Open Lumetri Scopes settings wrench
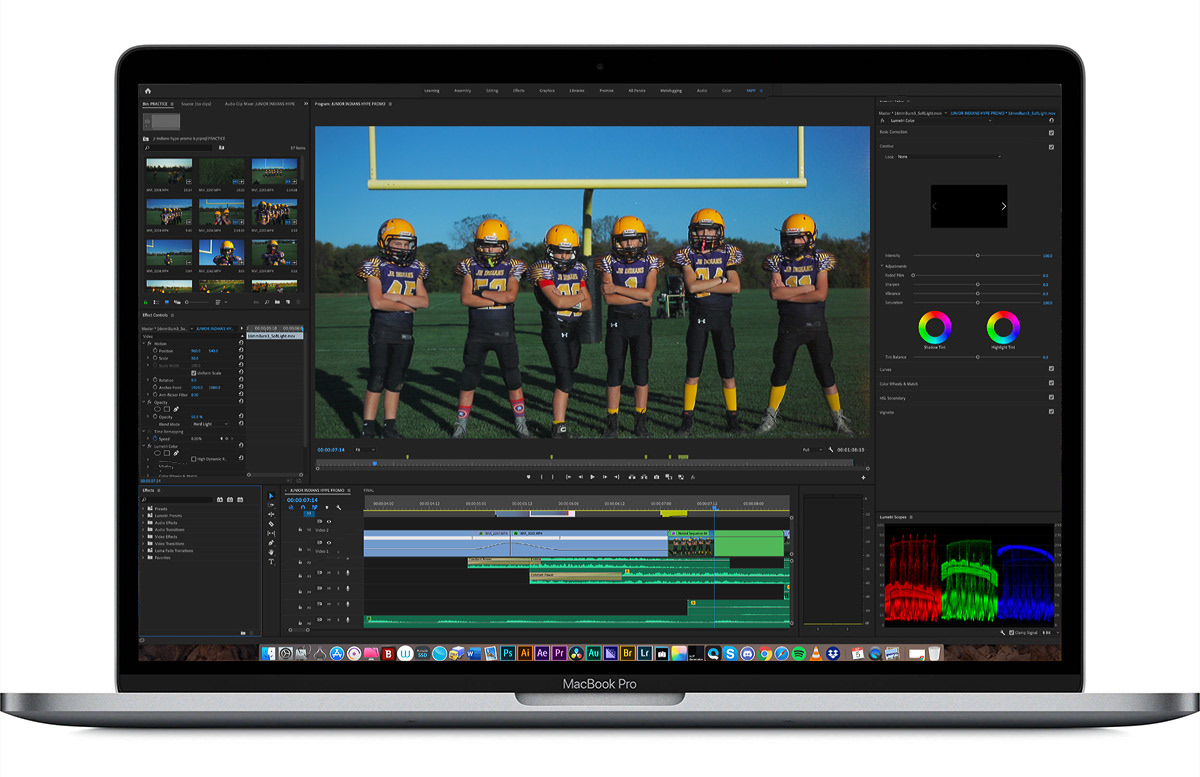This screenshot has height=777, width=1200. coord(1002,632)
